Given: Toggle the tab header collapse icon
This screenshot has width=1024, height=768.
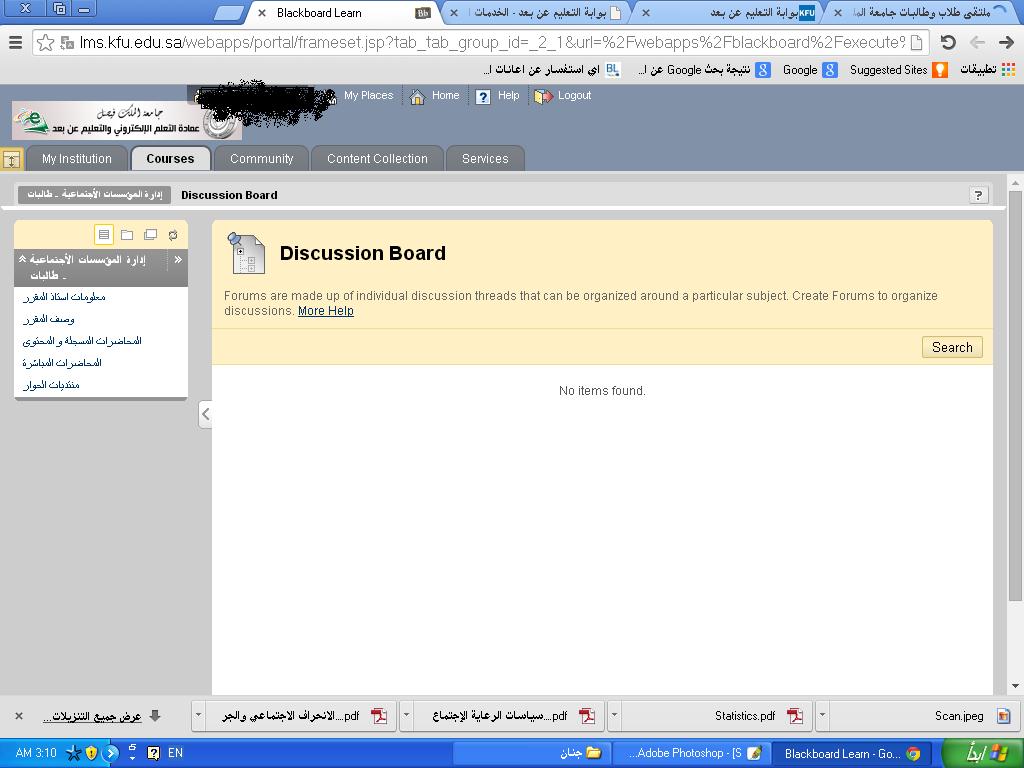Looking at the screenshot, I should tap(12, 159).
